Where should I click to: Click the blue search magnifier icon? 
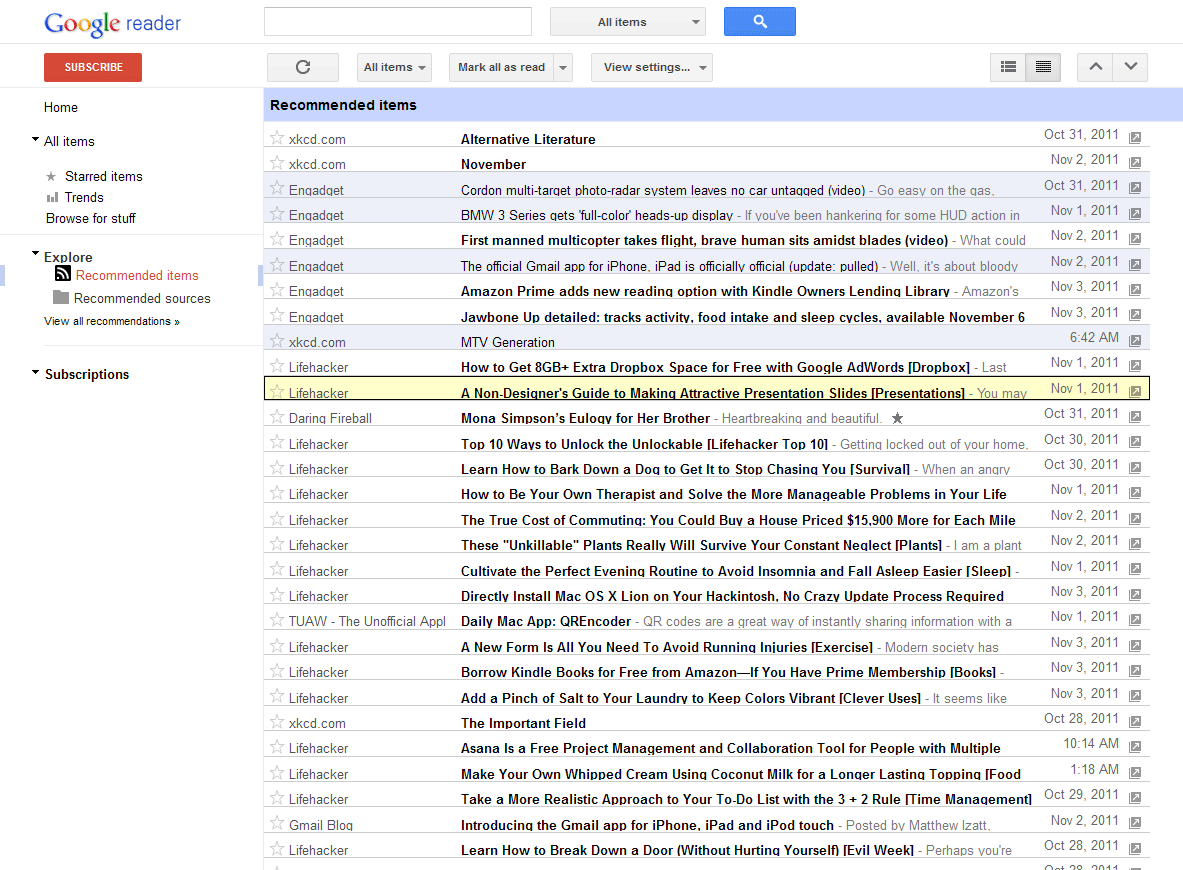(759, 21)
